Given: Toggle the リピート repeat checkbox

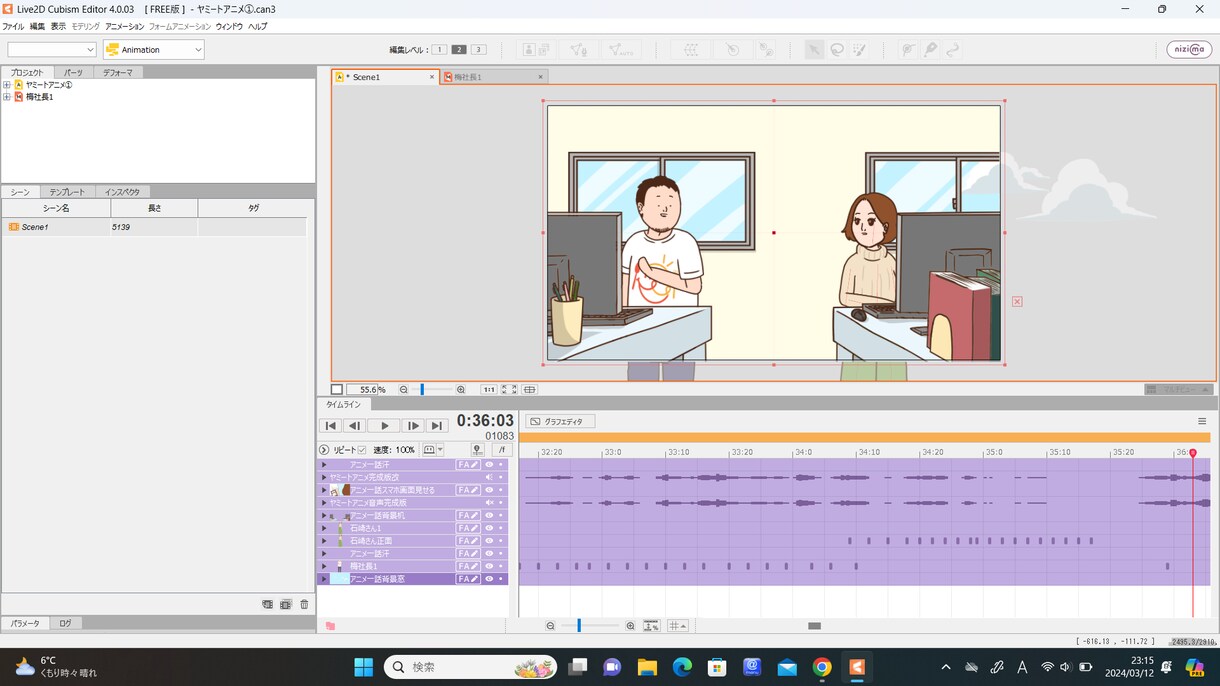Looking at the screenshot, I should (362, 450).
